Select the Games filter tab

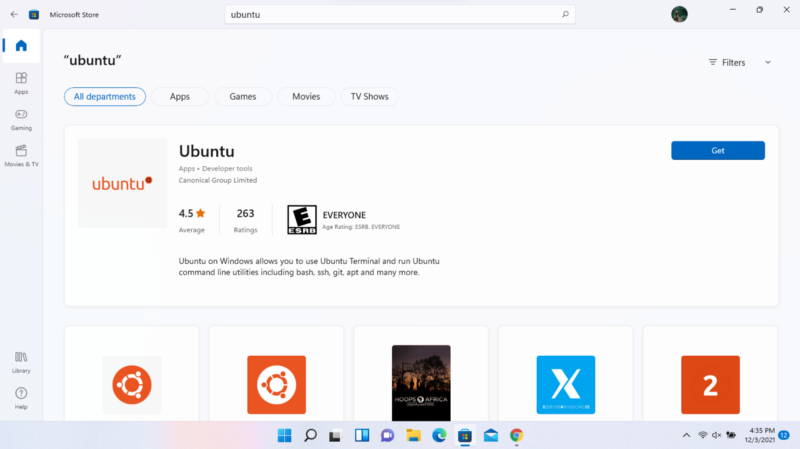[x=243, y=96]
